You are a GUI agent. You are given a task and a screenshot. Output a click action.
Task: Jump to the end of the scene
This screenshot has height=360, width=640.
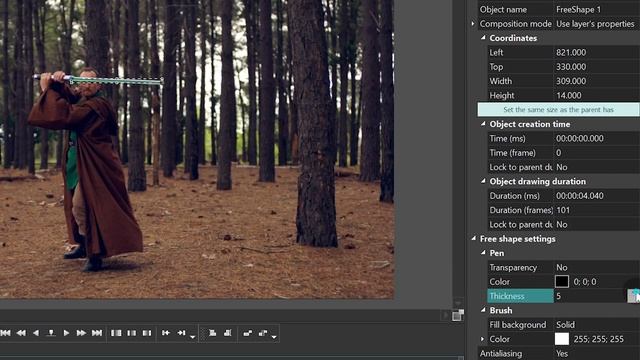coord(97,333)
